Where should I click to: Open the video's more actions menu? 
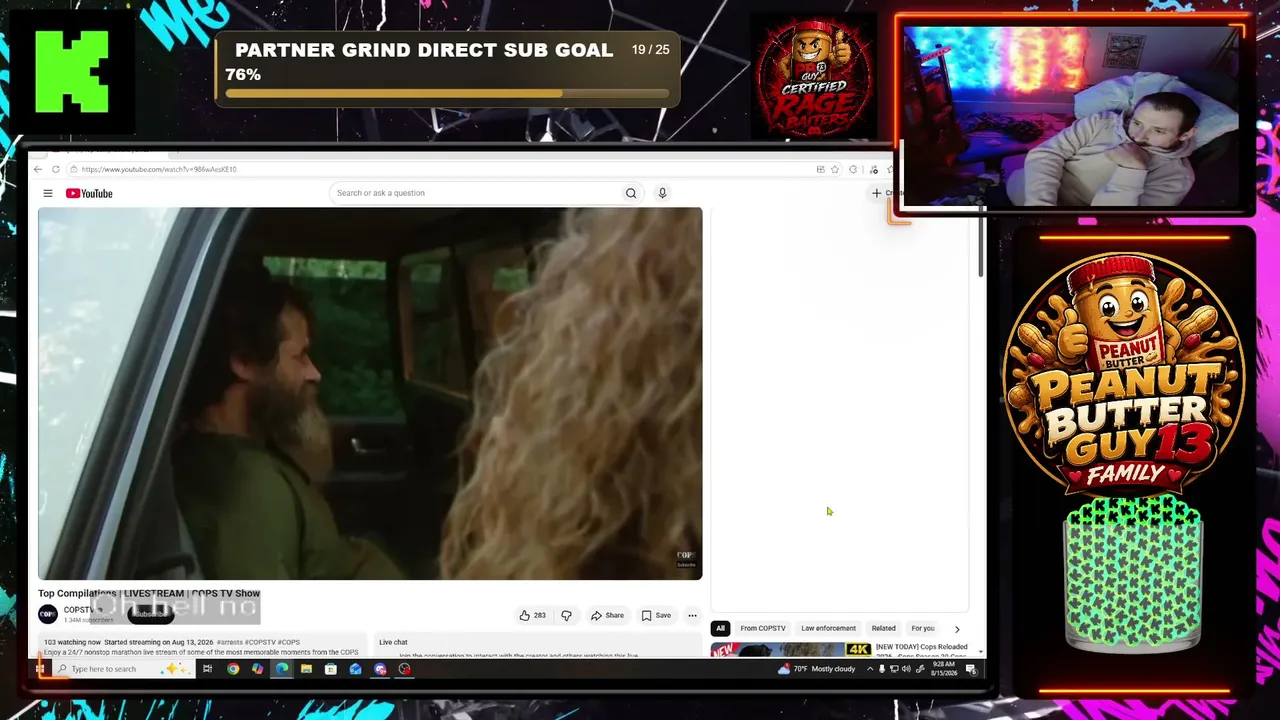point(692,615)
